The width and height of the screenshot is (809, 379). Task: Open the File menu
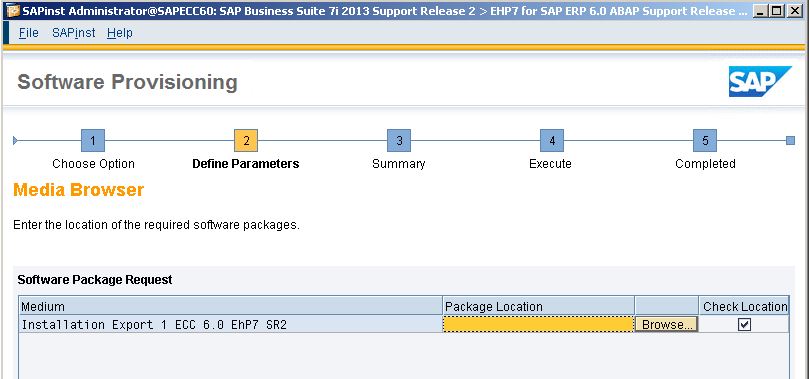coord(28,33)
